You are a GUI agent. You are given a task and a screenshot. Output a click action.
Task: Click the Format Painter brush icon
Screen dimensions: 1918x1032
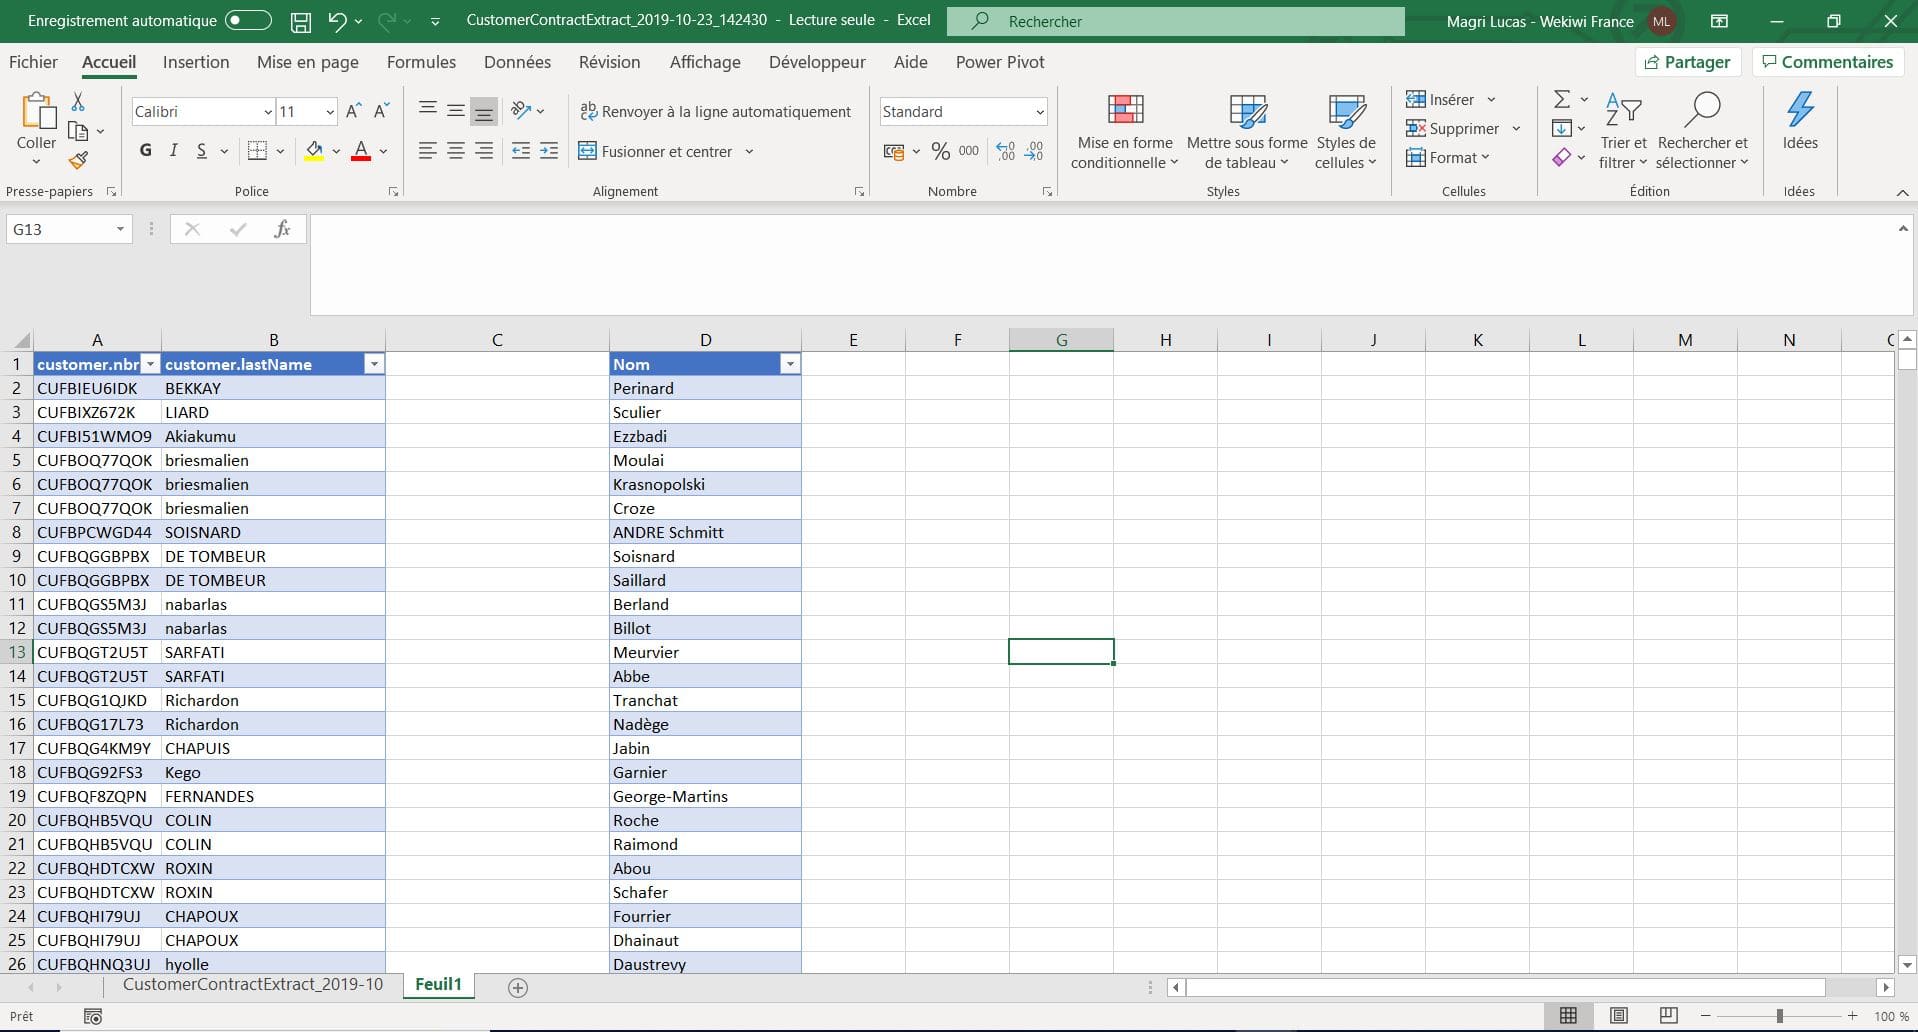click(x=78, y=160)
